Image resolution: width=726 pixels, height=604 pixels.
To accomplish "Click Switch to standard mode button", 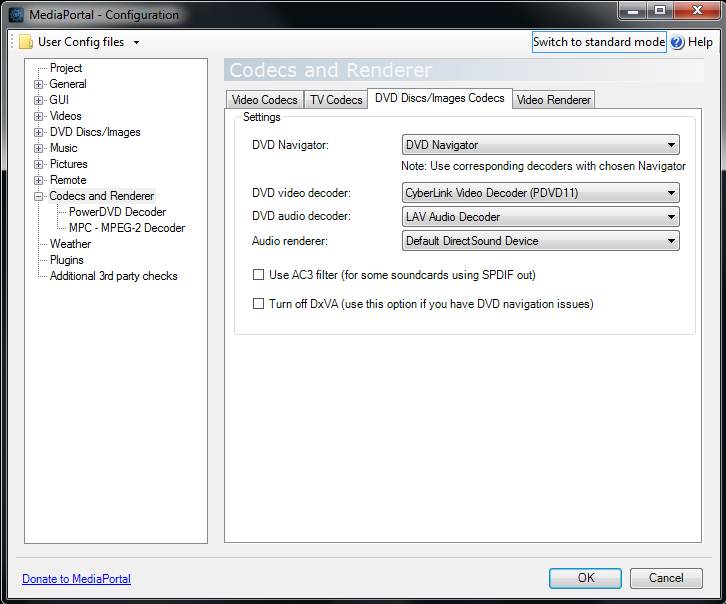I will coord(599,42).
